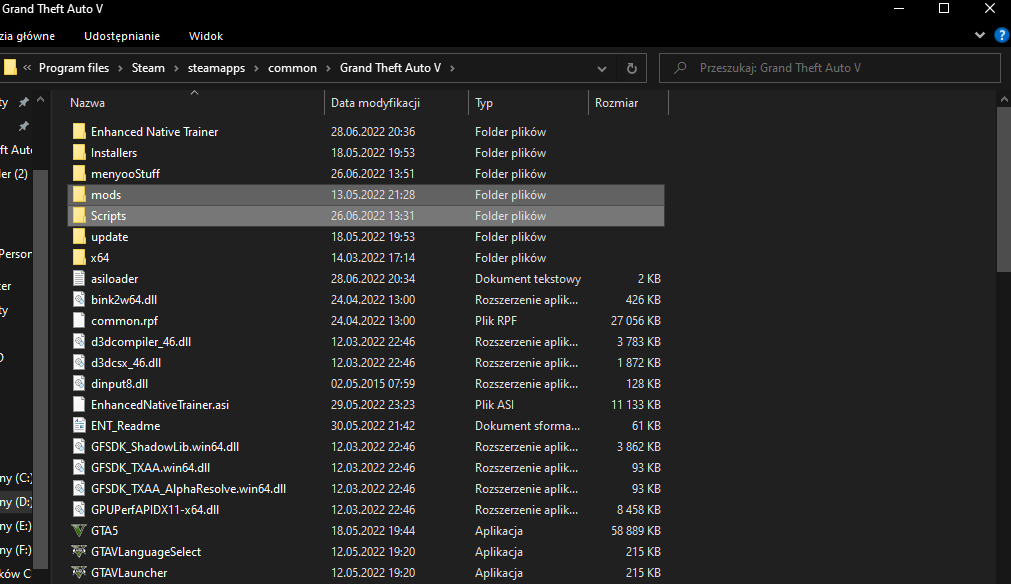Open Explorer help question mark icon

[x=1002, y=35]
